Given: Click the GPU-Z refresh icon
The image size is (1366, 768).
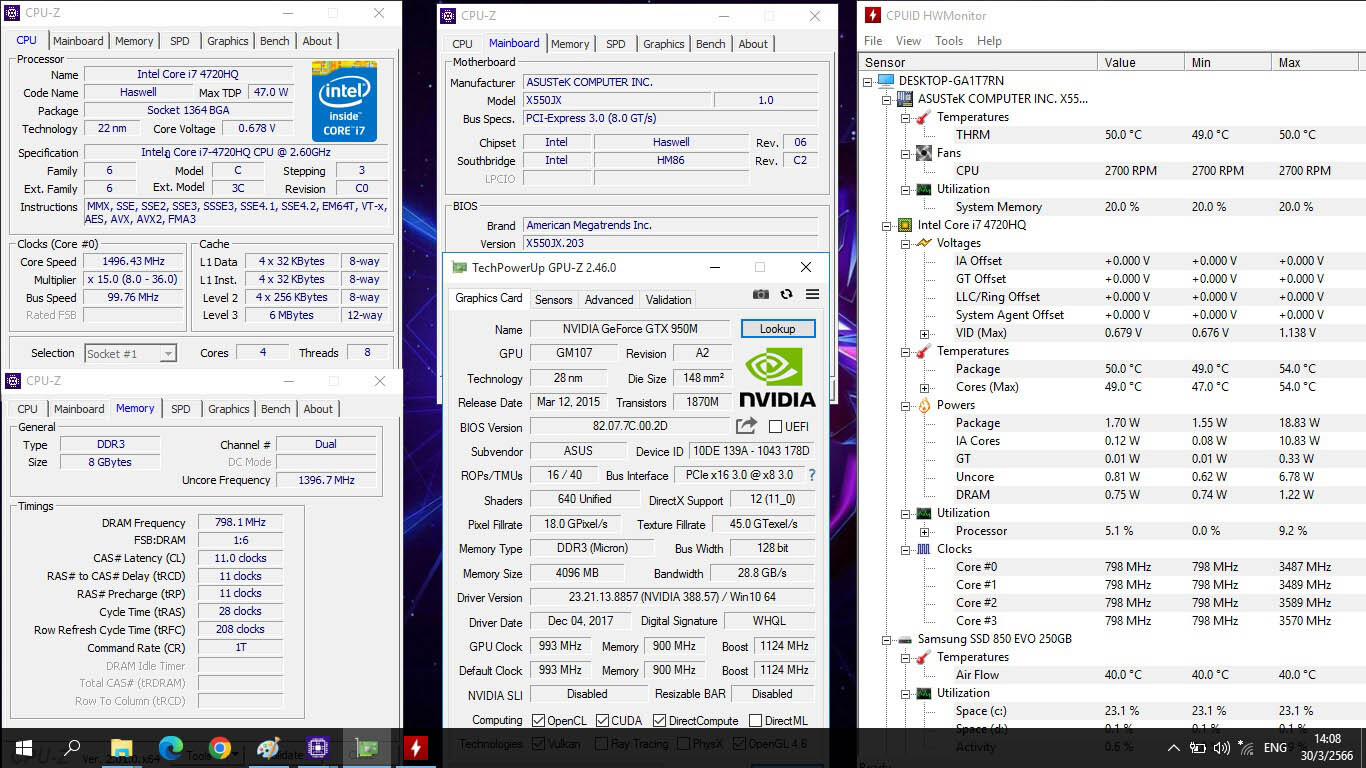Looking at the screenshot, I should click(x=786, y=294).
